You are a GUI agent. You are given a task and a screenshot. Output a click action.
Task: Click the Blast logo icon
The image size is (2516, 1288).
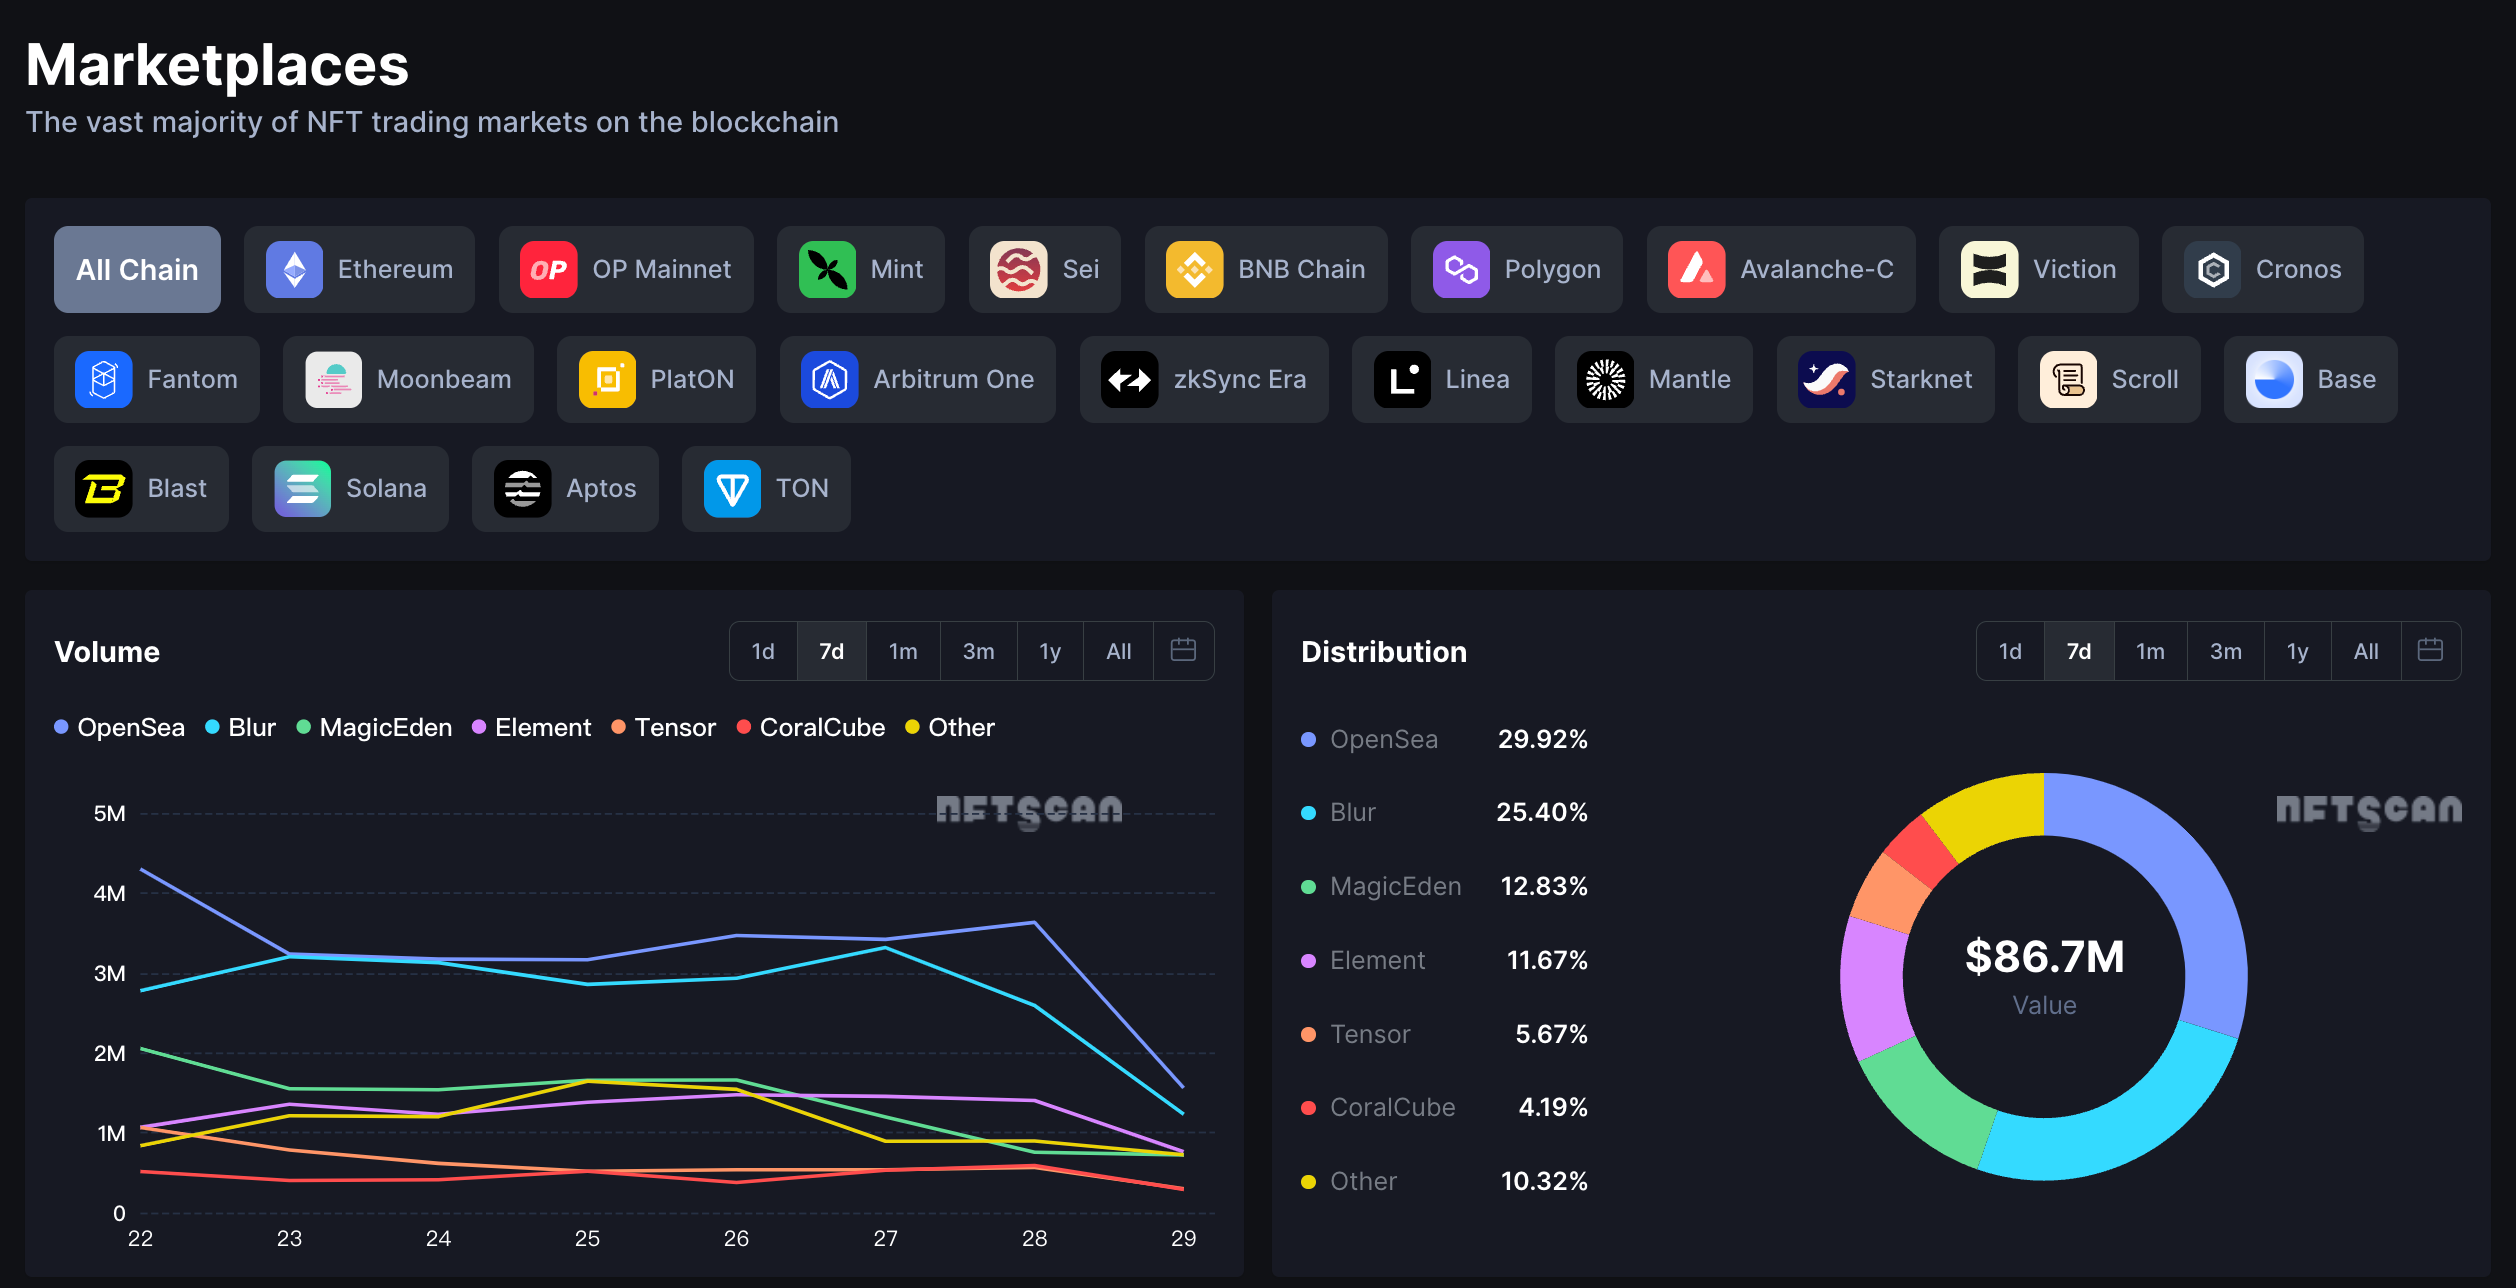104,488
